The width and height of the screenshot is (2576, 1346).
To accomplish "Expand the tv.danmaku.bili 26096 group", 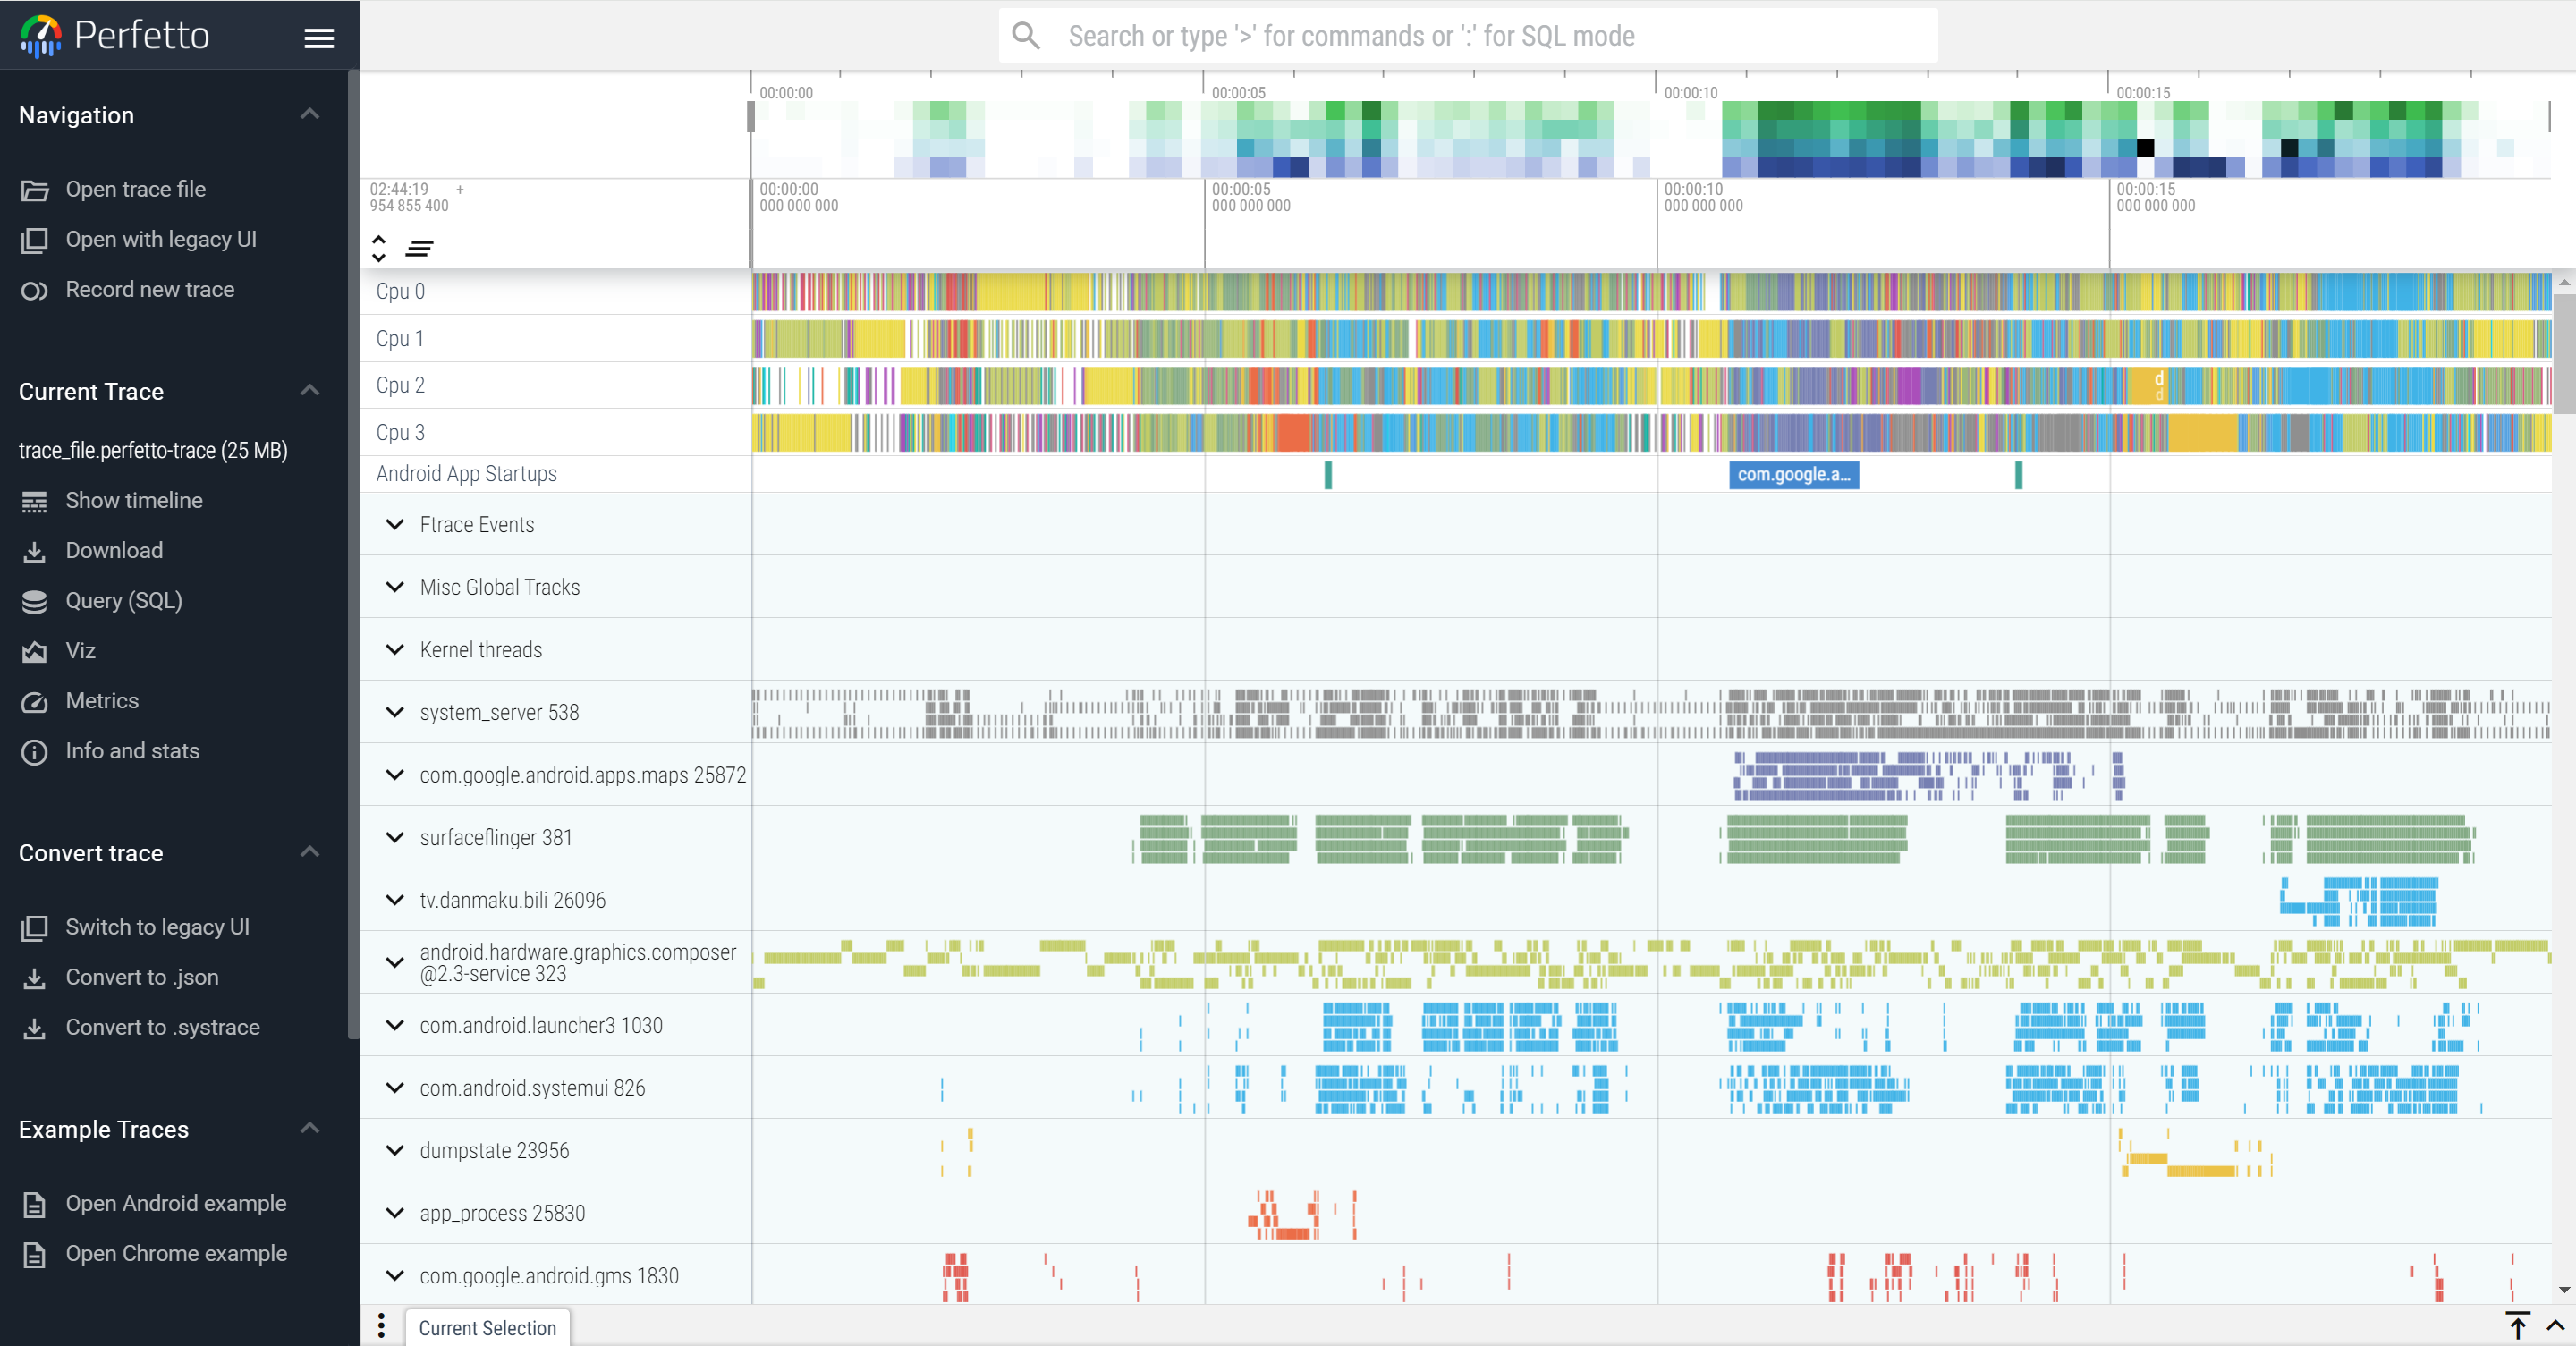I will tap(395, 900).
